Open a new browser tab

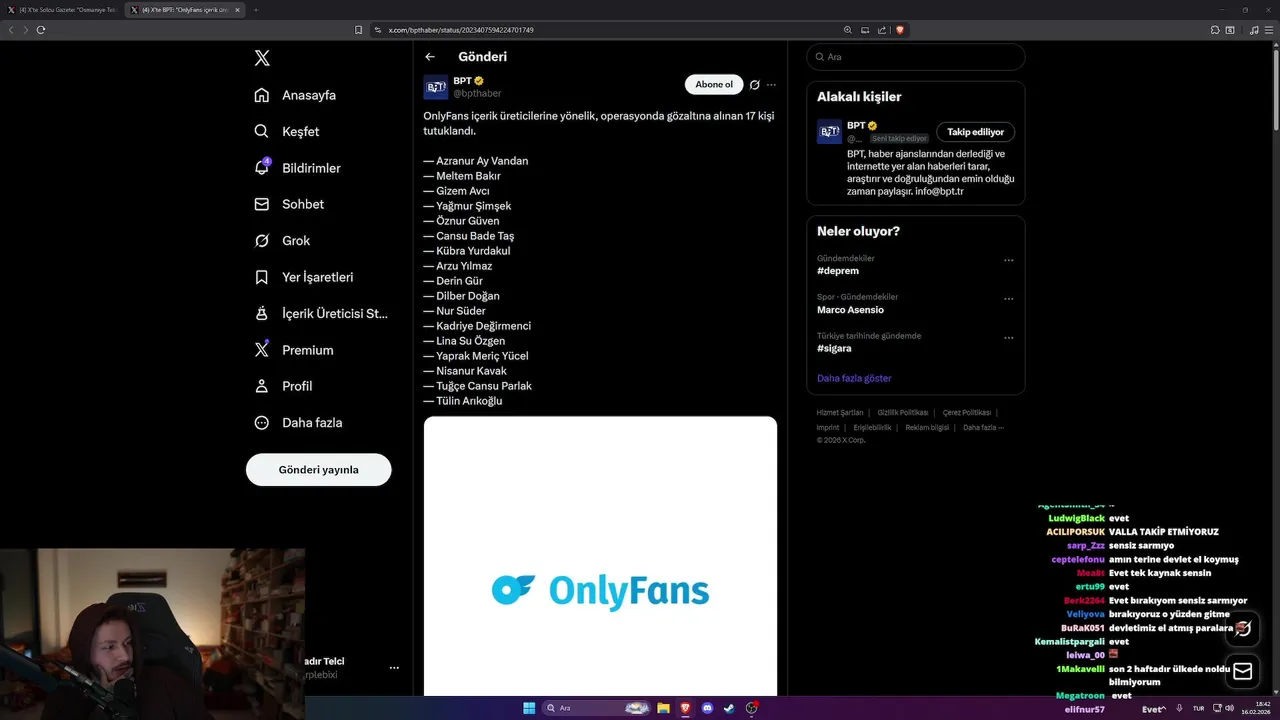pos(256,10)
